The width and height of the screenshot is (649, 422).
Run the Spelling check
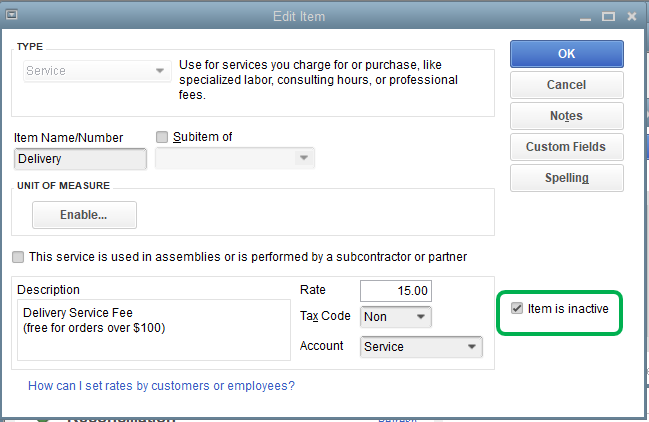(x=566, y=178)
